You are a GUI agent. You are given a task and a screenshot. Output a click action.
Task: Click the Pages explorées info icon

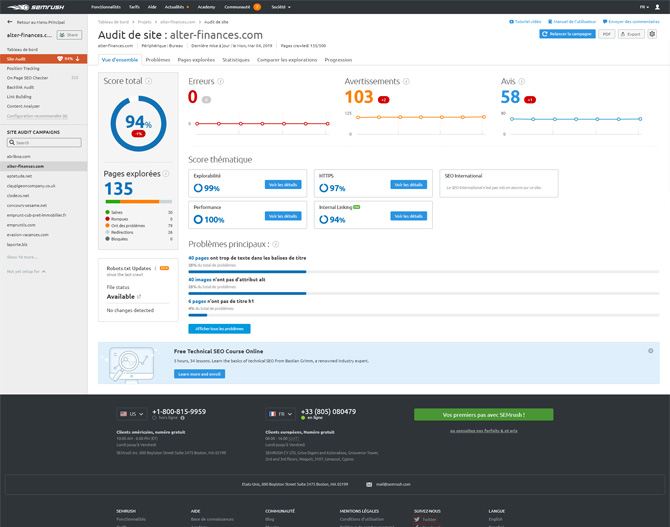(166, 174)
